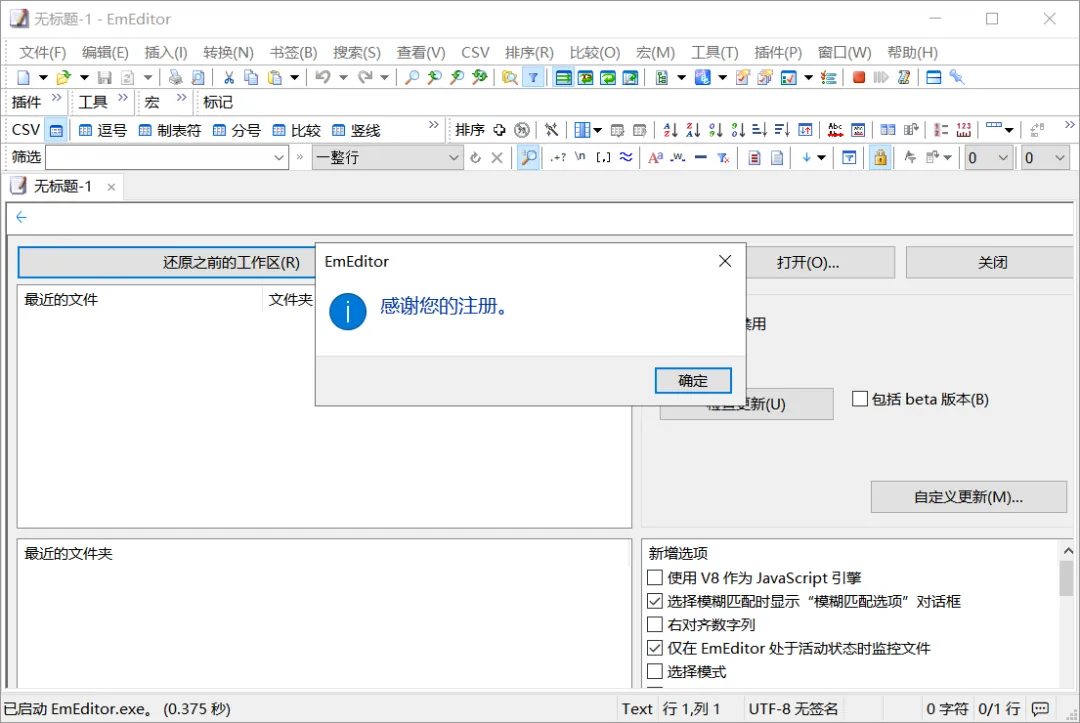Click the New file icon
1080x723 pixels.
tap(23, 77)
